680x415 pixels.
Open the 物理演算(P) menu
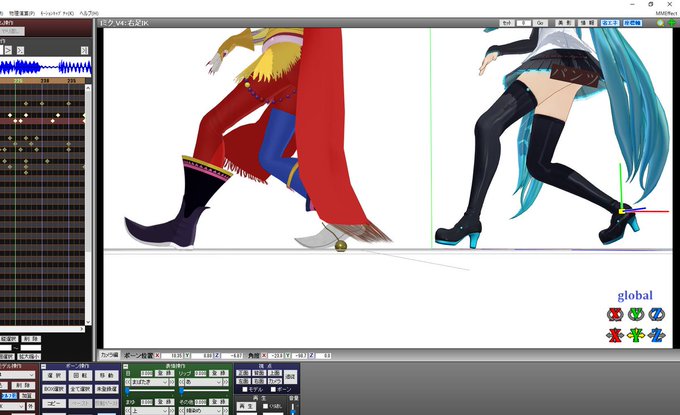(x=22, y=13)
